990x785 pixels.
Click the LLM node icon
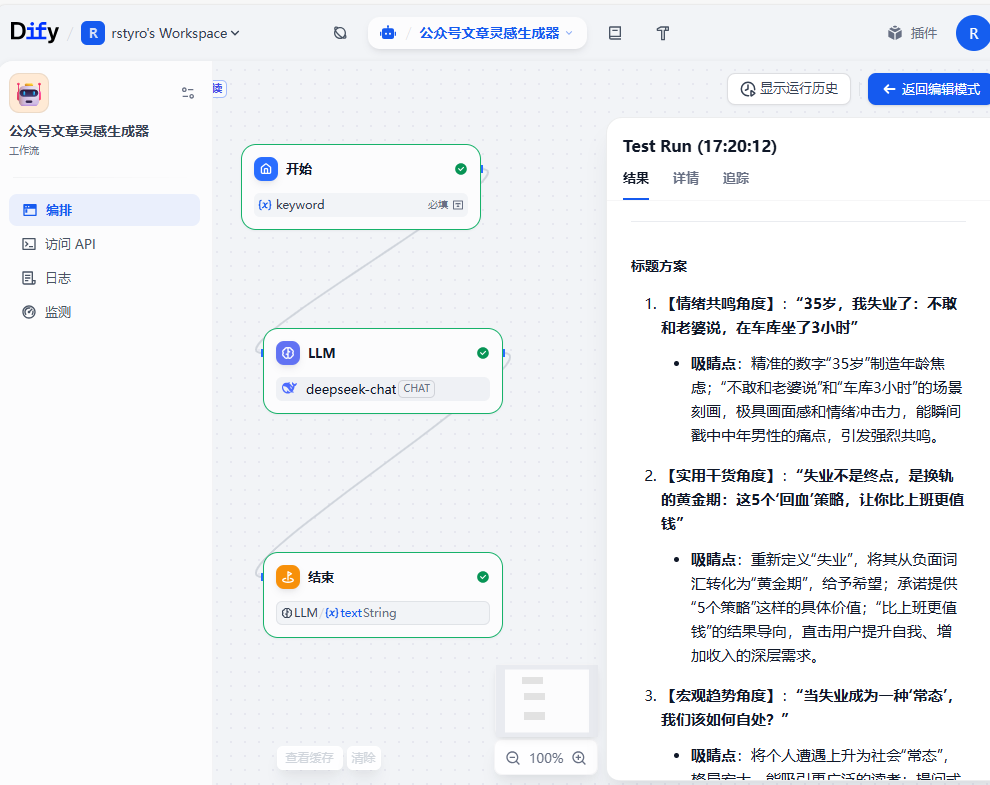pyautogui.click(x=288, y=353)
